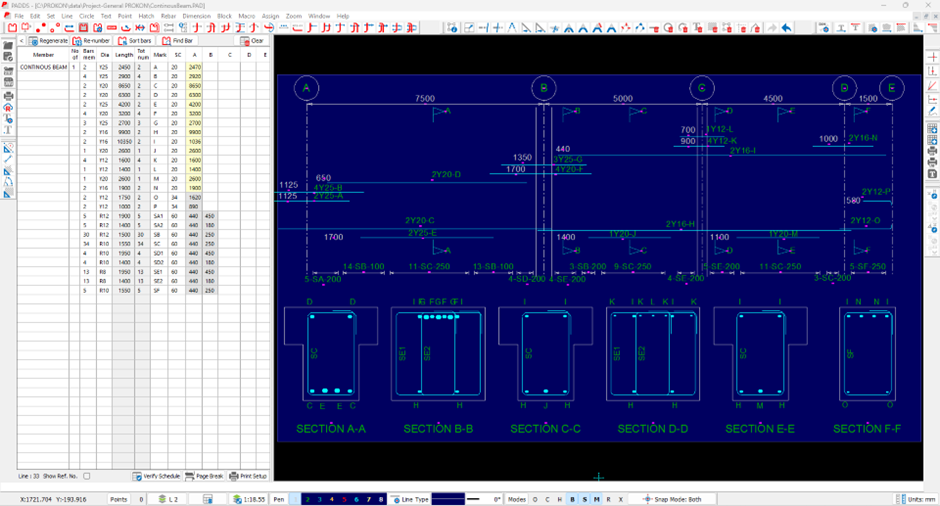Image resolution: width=940 pixels, height=506 pixels.
Task: Click the rebar curved hook icon
Action: 126,28
